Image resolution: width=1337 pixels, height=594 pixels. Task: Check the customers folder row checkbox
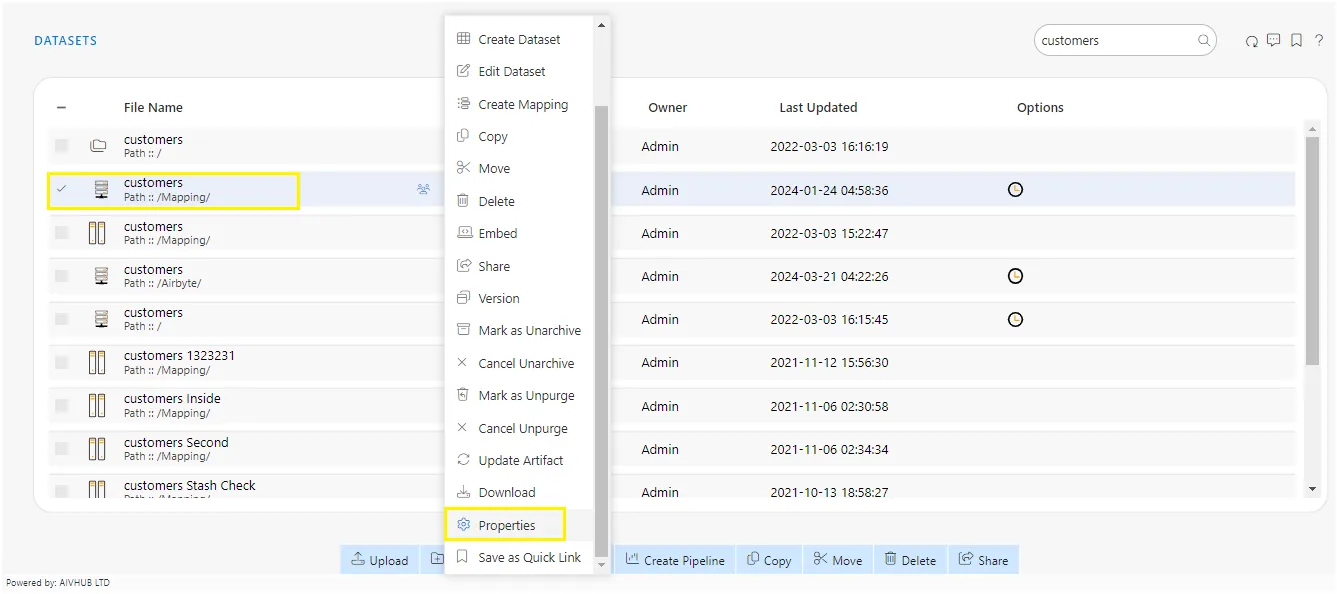tap(61, 146)
